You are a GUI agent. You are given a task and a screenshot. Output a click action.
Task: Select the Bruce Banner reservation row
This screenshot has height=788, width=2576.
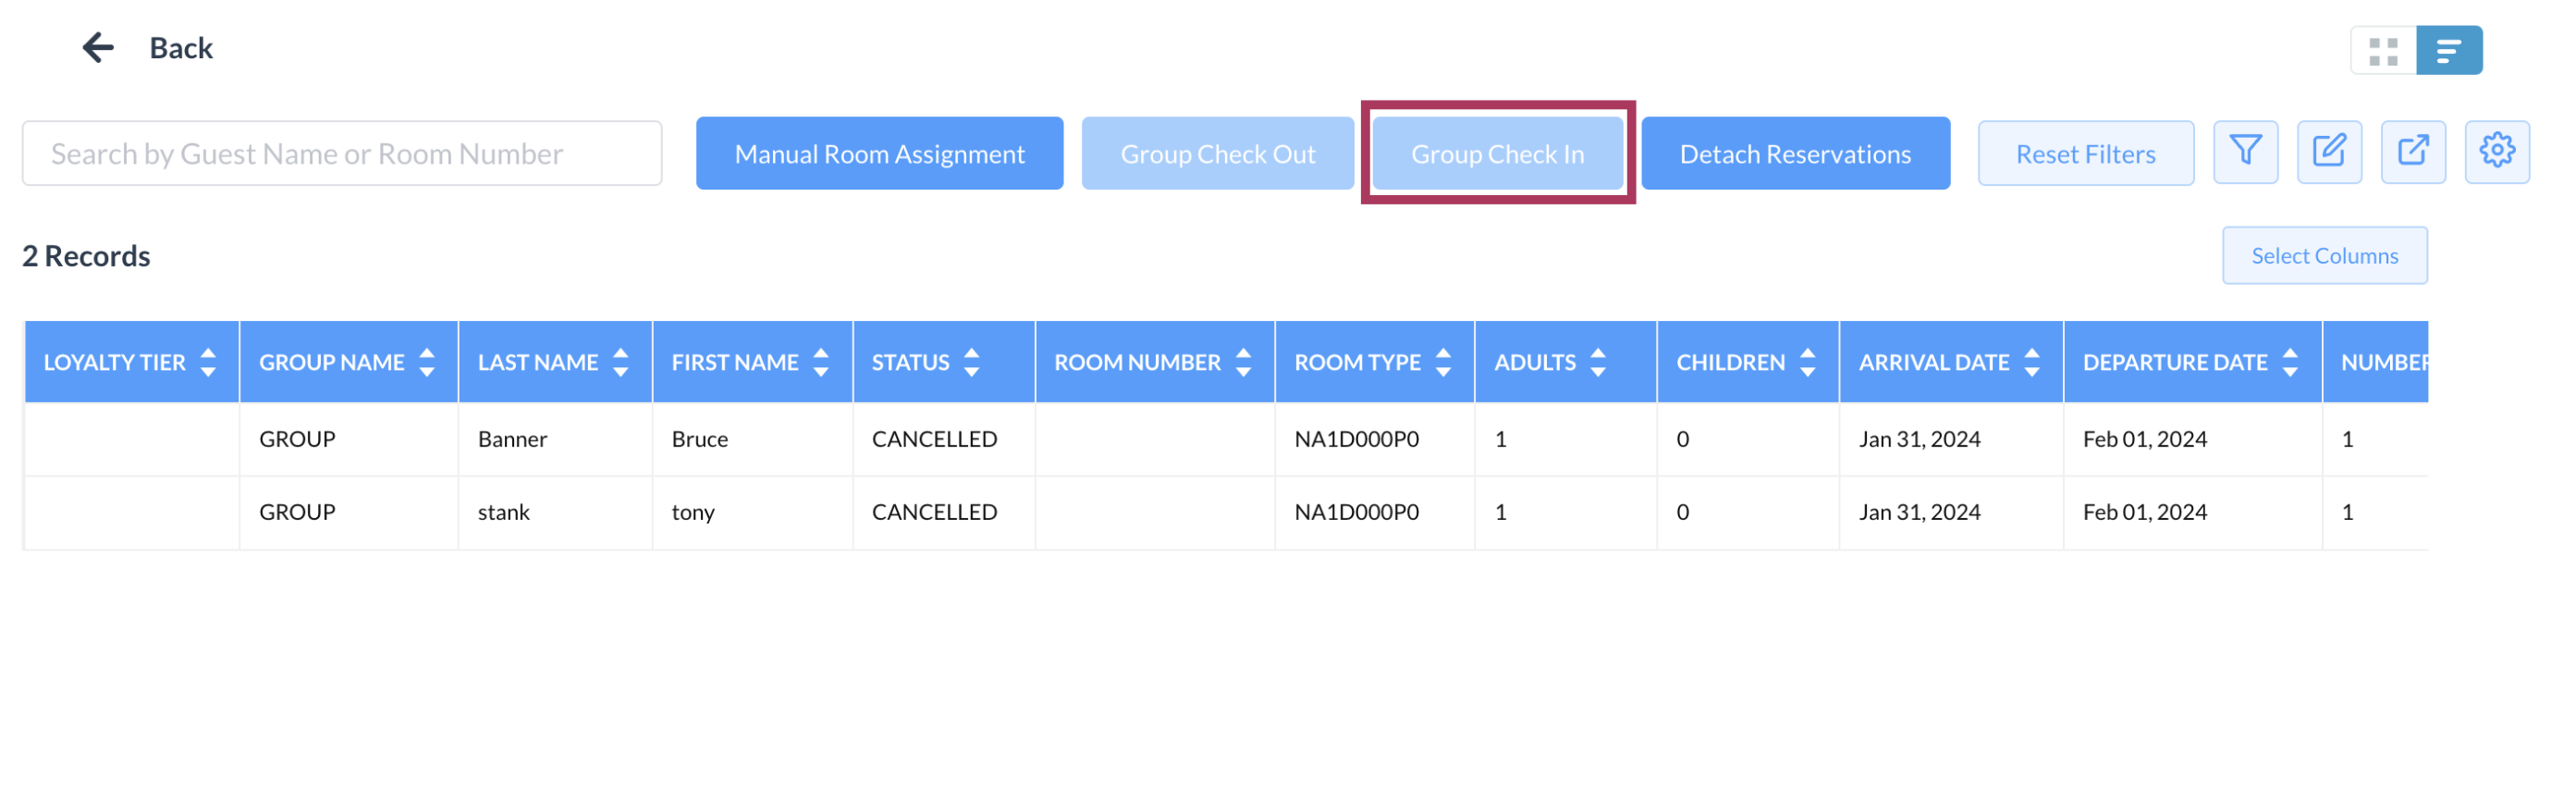[x=700, y=439]
